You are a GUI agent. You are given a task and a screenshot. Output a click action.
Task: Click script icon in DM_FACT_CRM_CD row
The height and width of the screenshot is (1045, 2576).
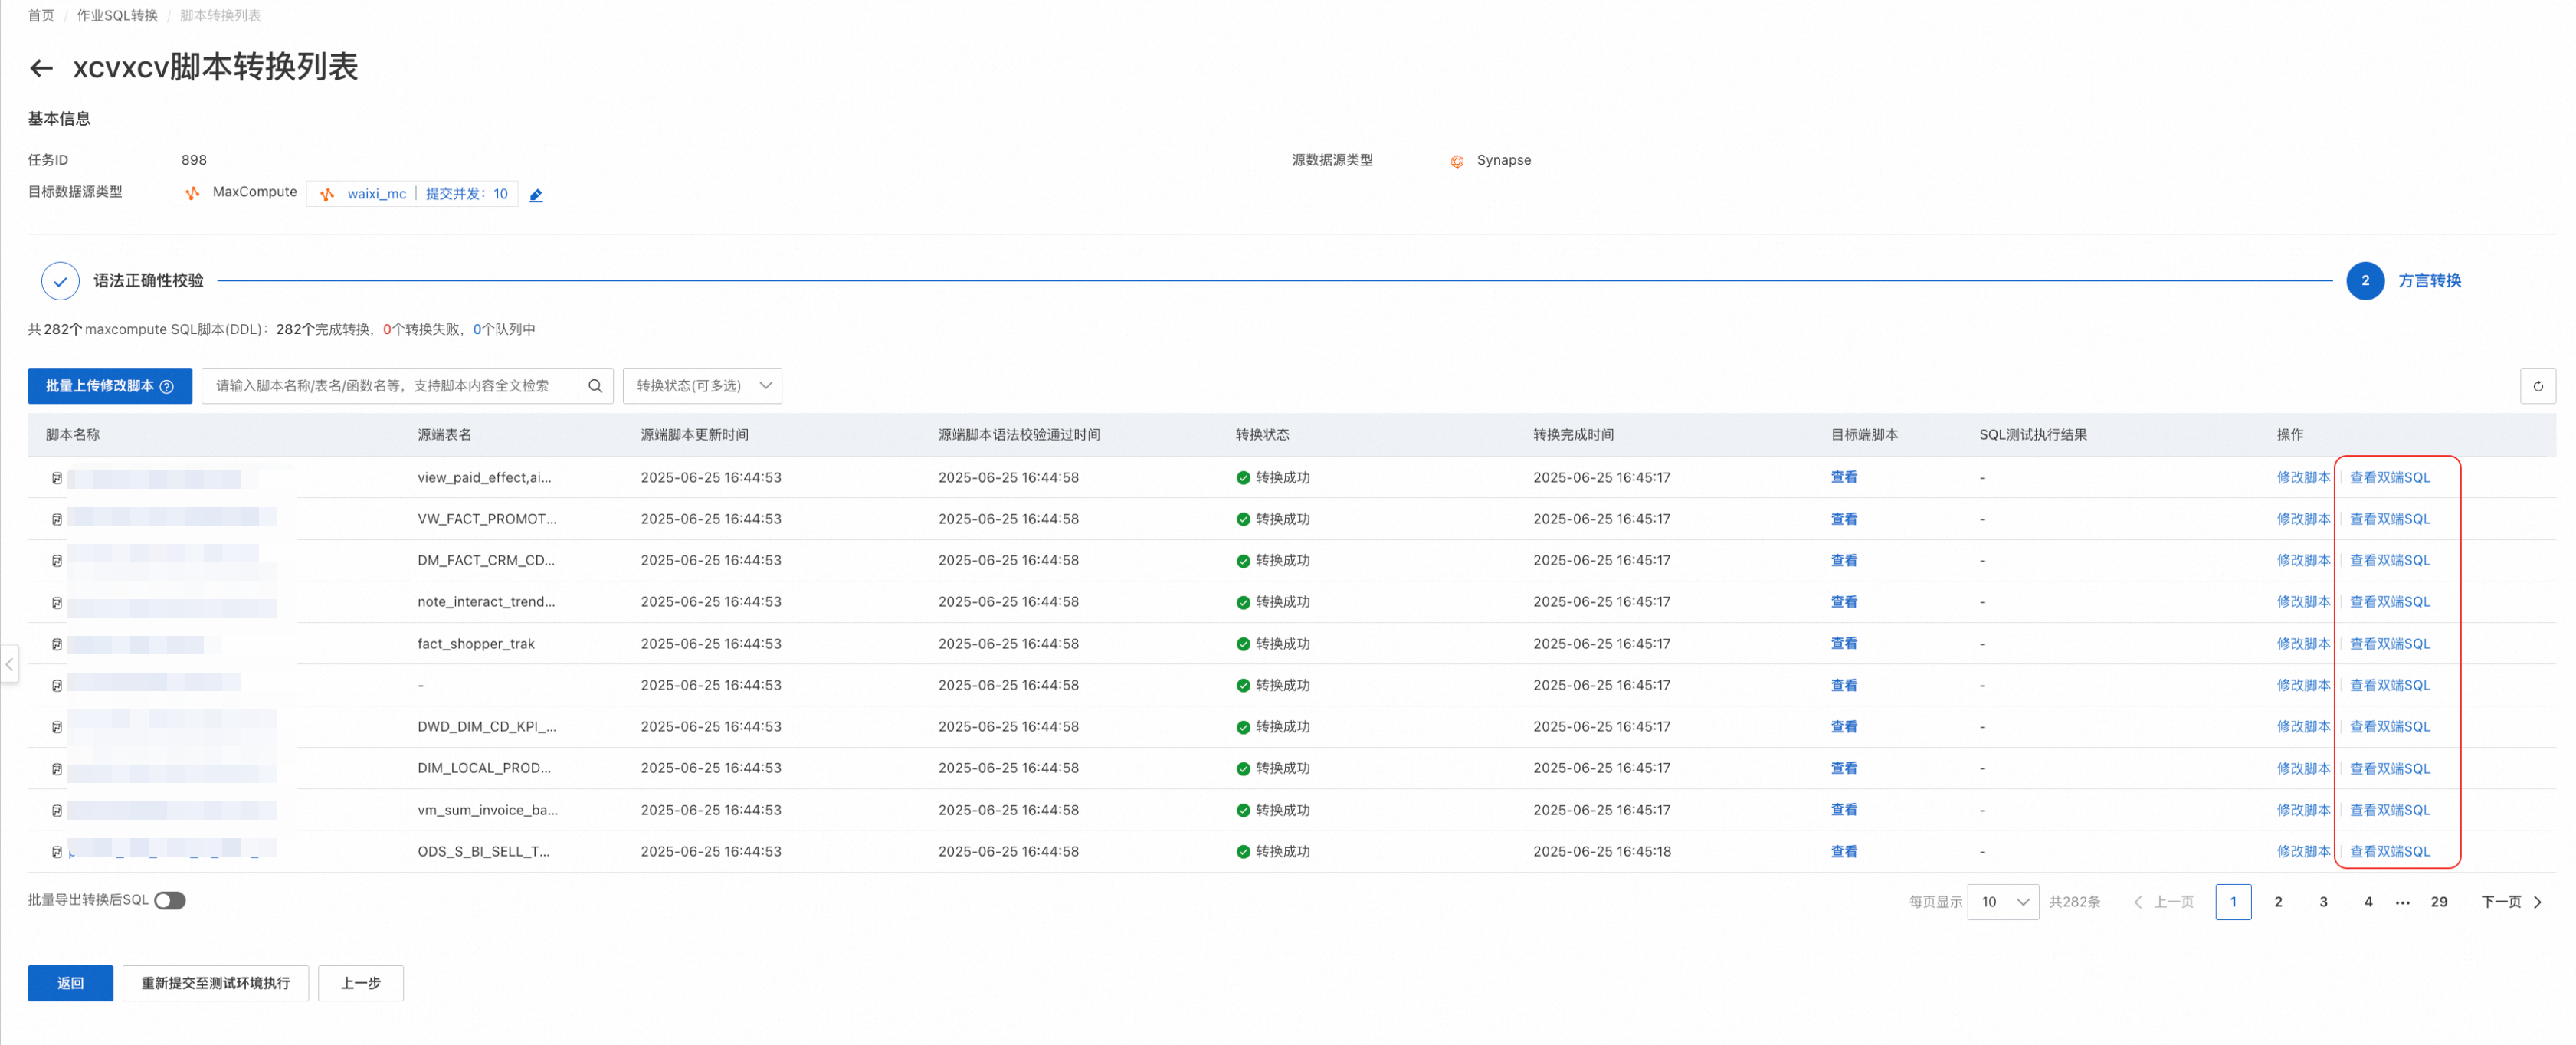(x=57, y=561)
